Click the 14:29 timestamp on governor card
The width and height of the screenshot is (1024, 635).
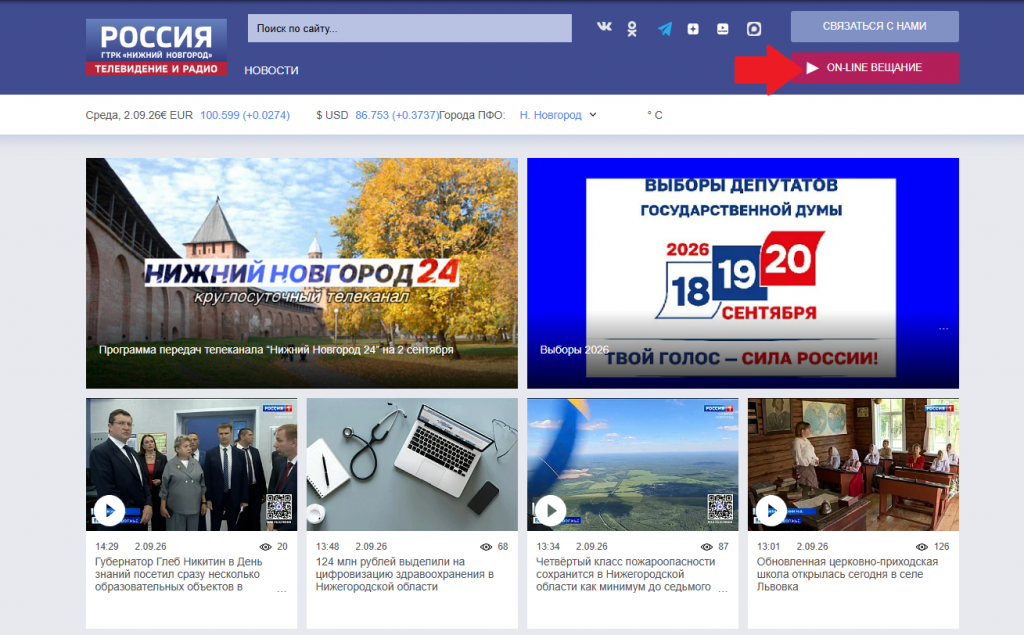click(x=106, y=546)
